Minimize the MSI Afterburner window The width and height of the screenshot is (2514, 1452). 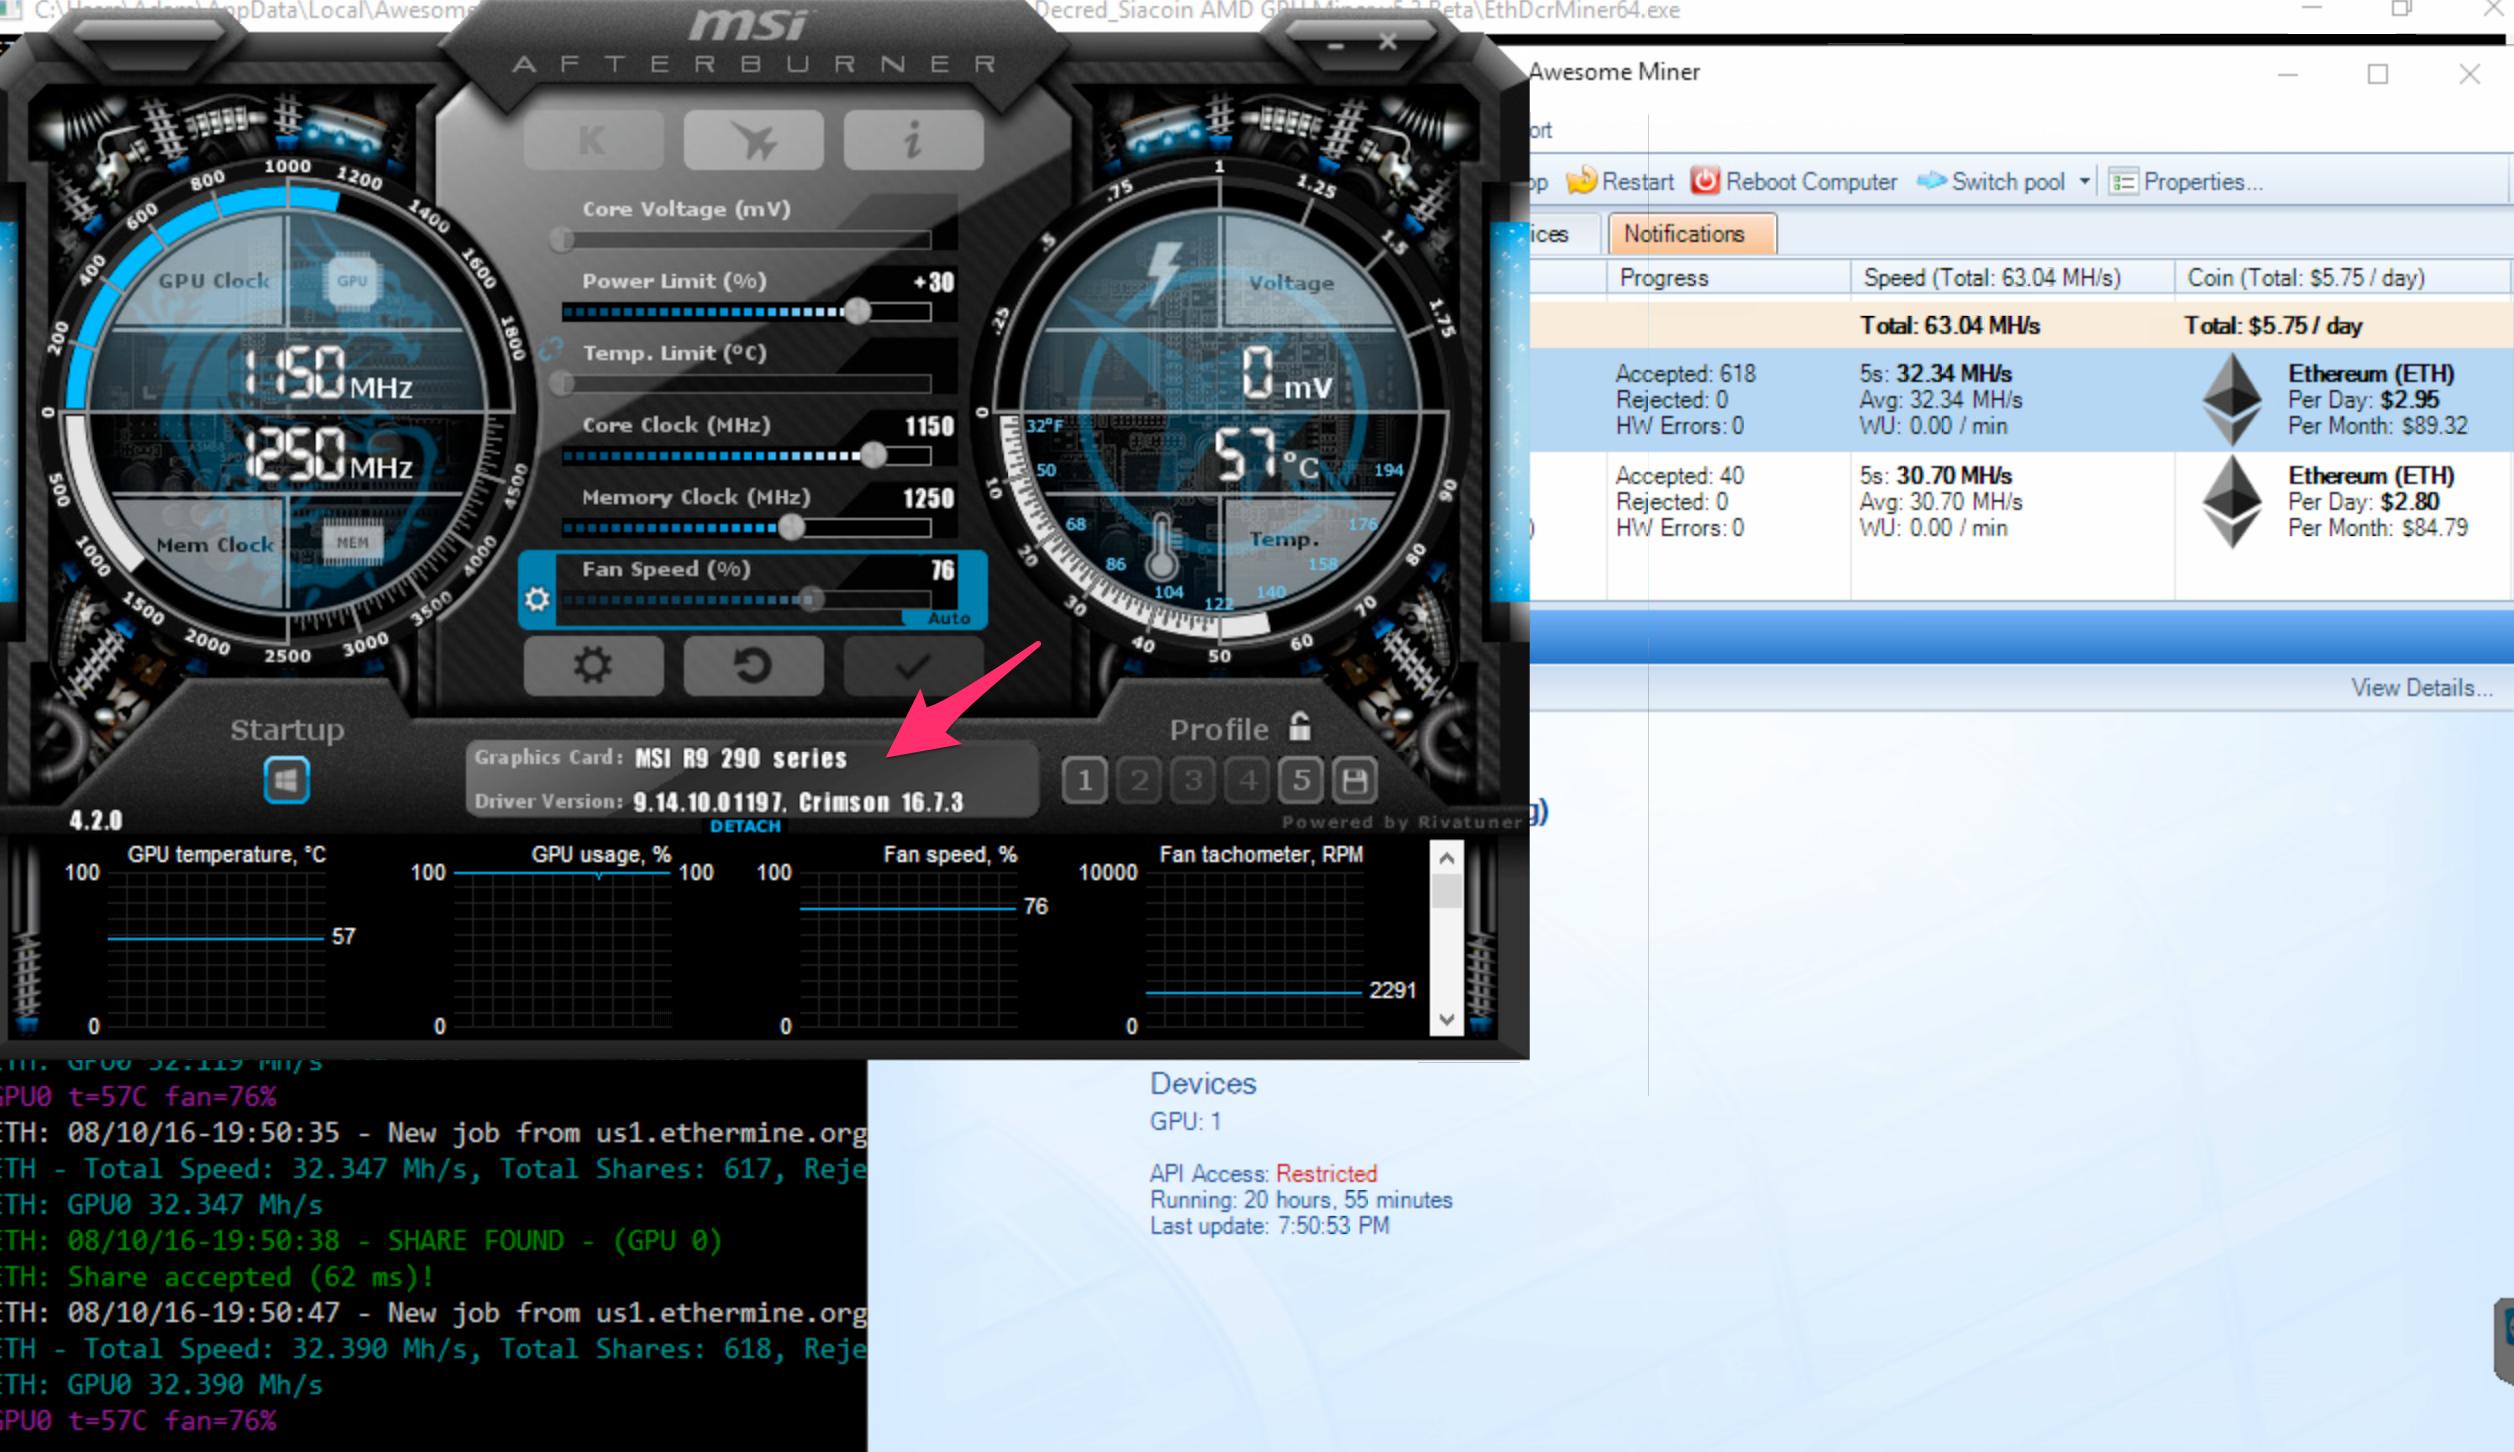point(1337,46)
